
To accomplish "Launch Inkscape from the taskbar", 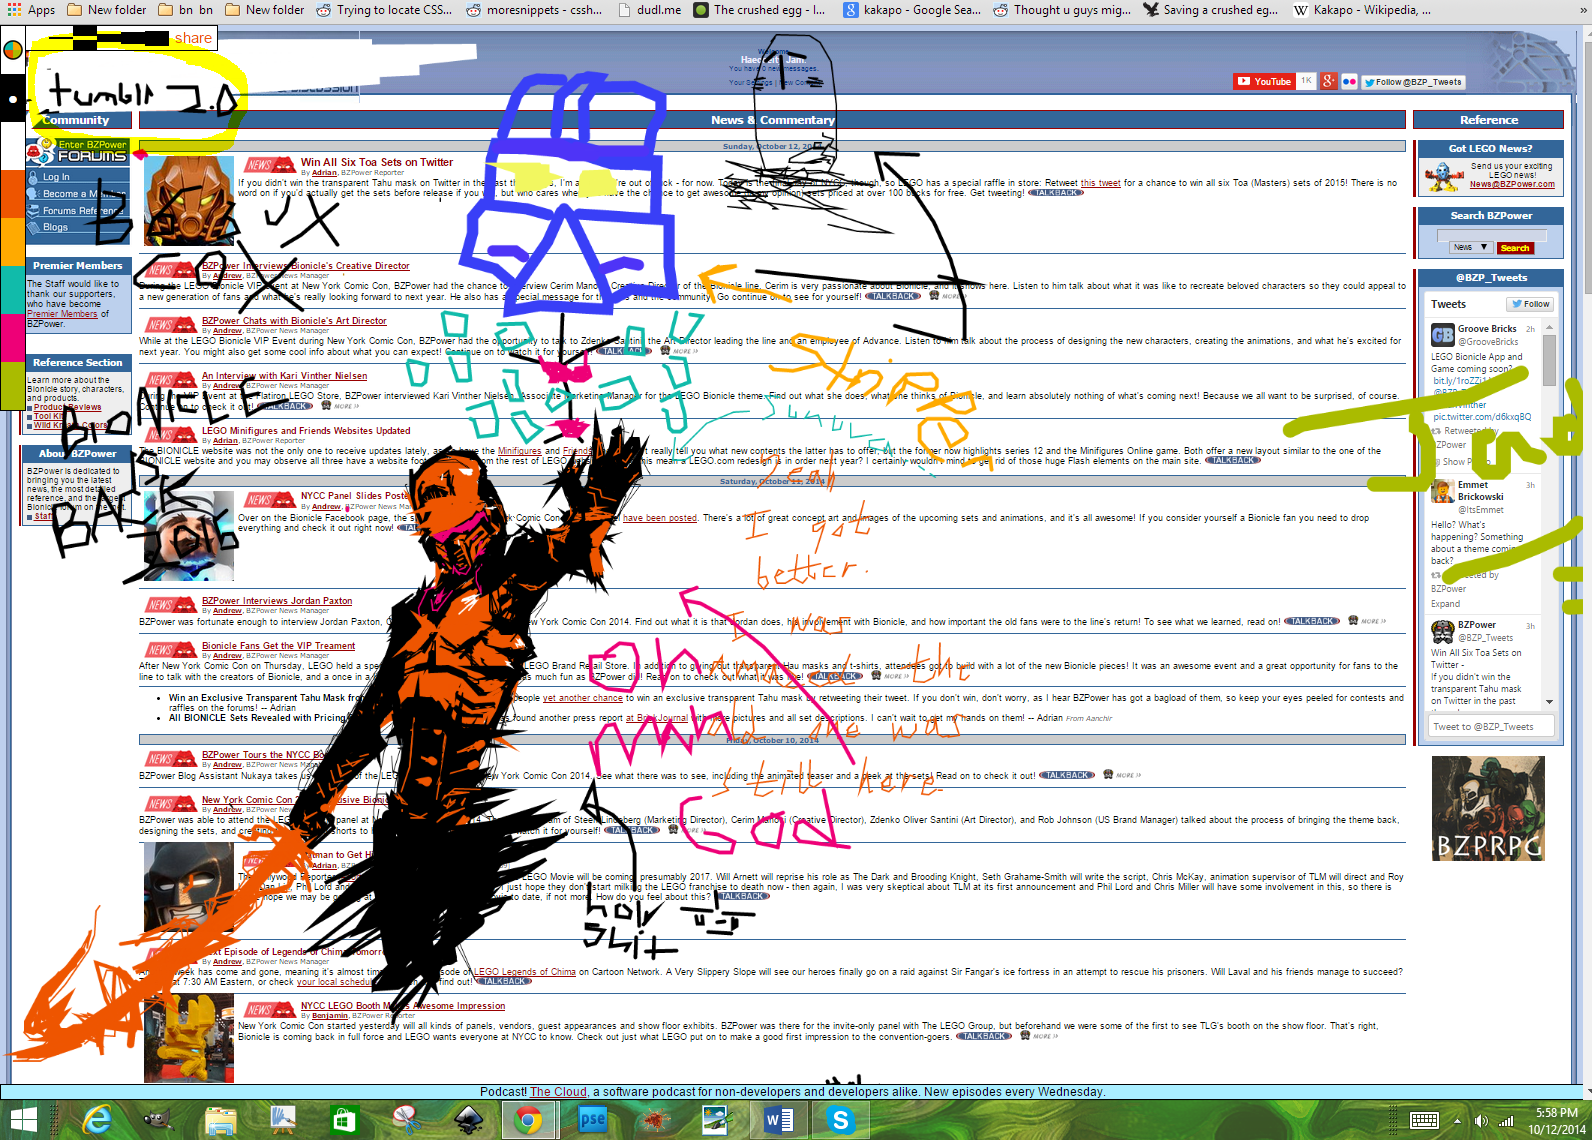I will pyautogui.click(x=468, y=1120).
